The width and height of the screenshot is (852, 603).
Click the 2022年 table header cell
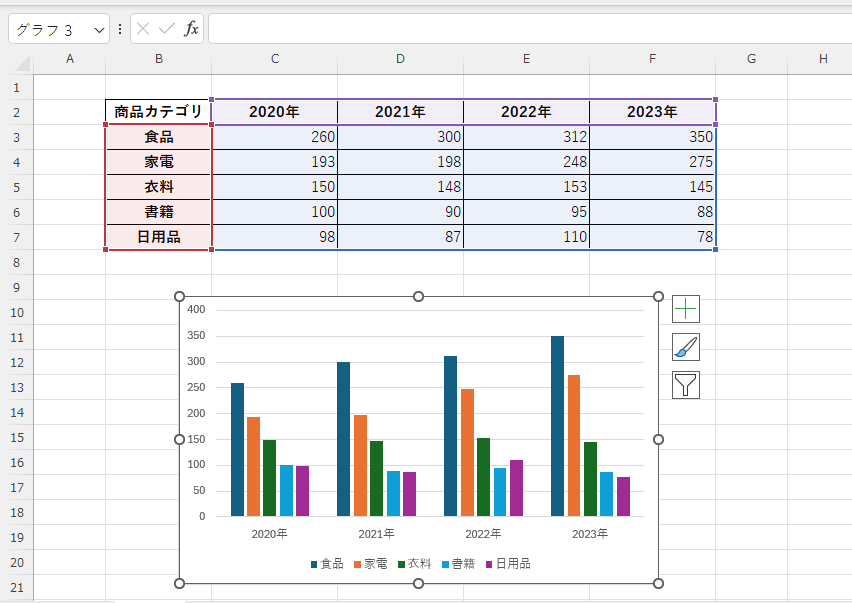click(527, 112)
